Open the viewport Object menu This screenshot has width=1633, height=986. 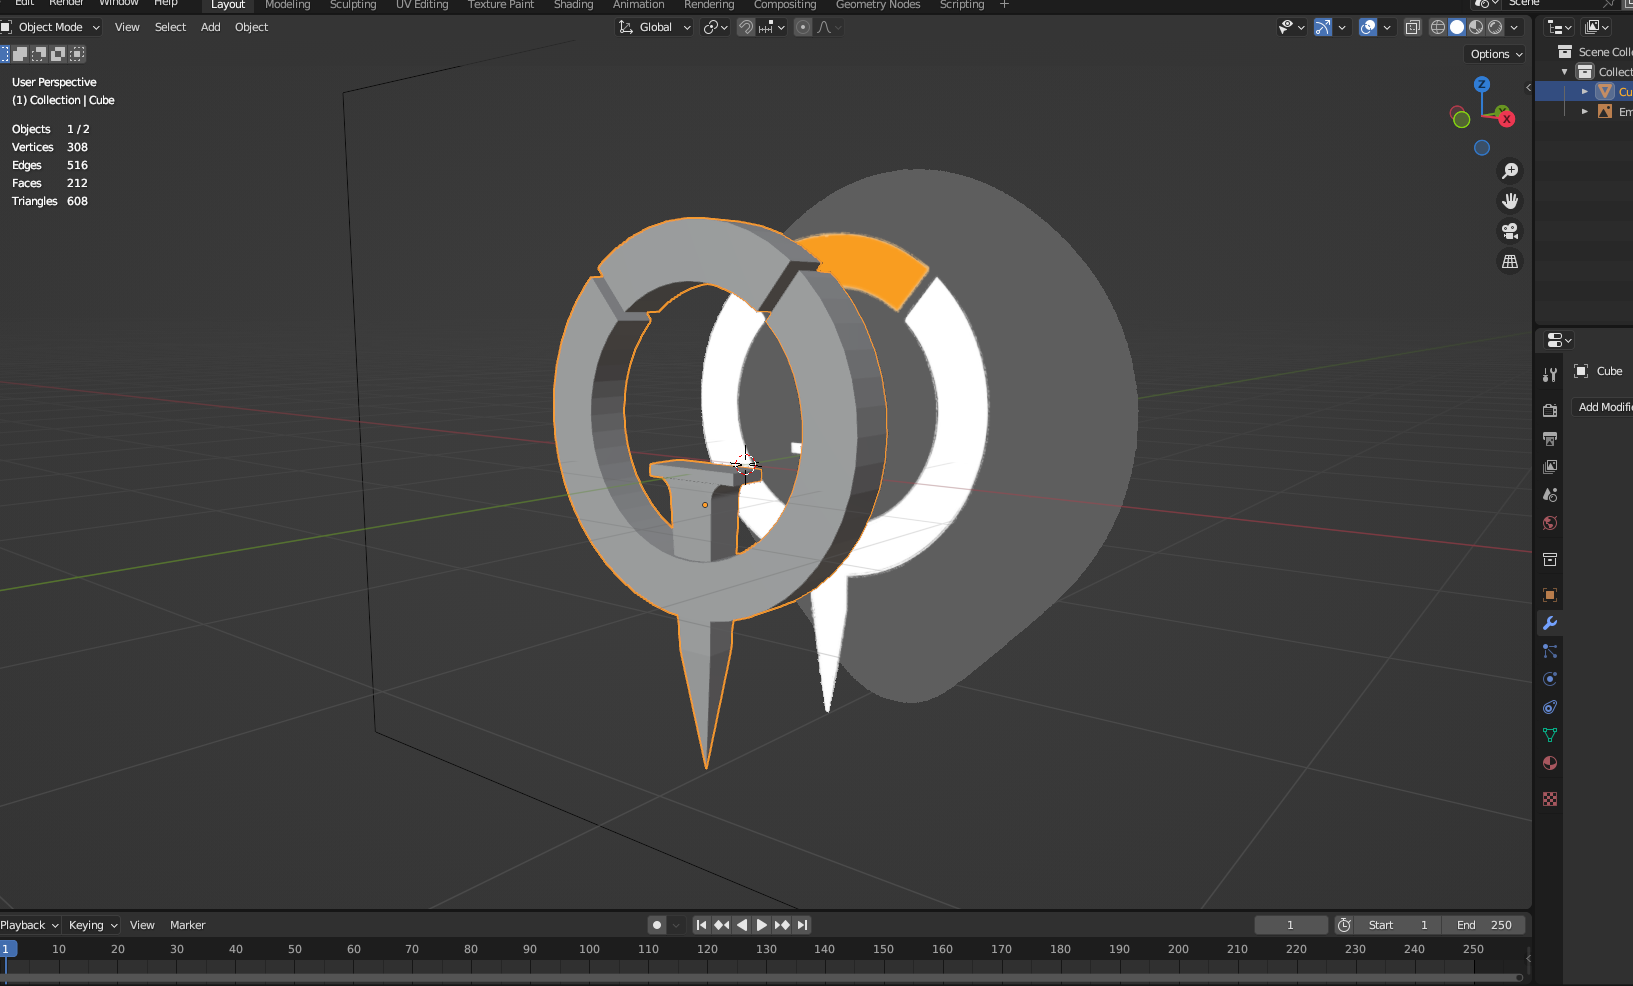(x=251, y=27)
